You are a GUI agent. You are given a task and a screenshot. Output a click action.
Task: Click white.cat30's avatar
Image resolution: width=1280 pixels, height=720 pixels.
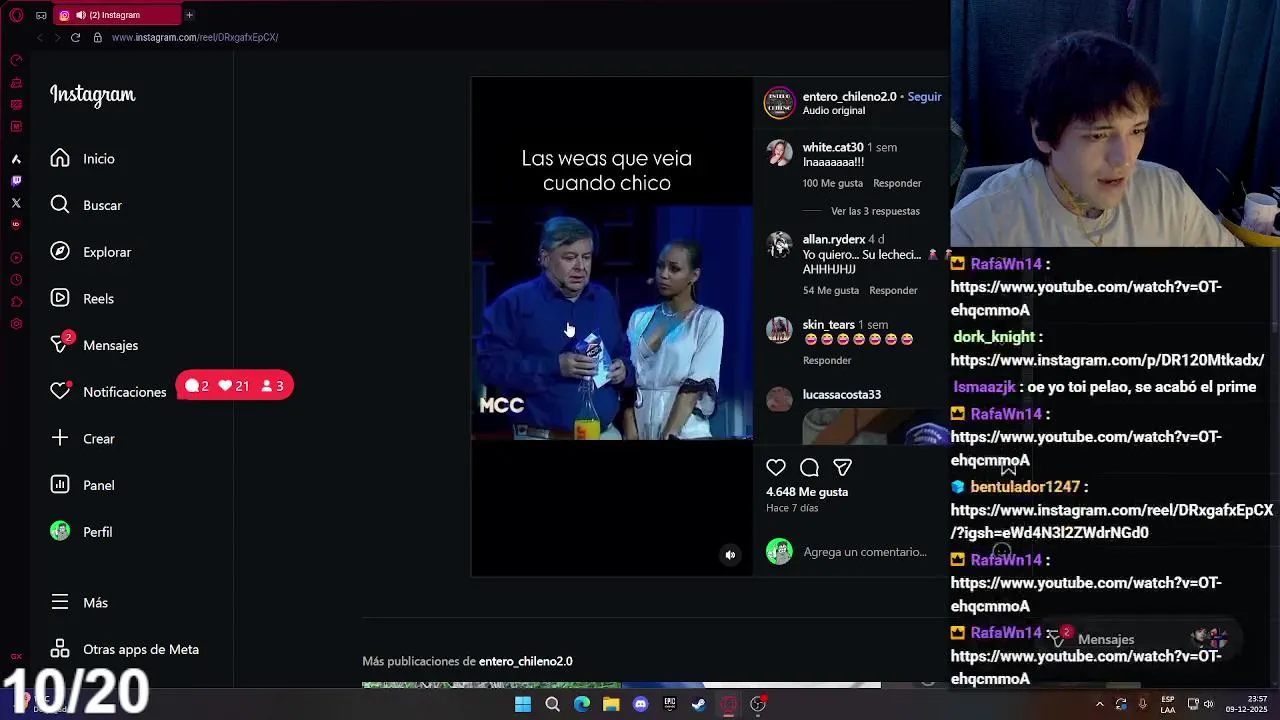[779, 153]
